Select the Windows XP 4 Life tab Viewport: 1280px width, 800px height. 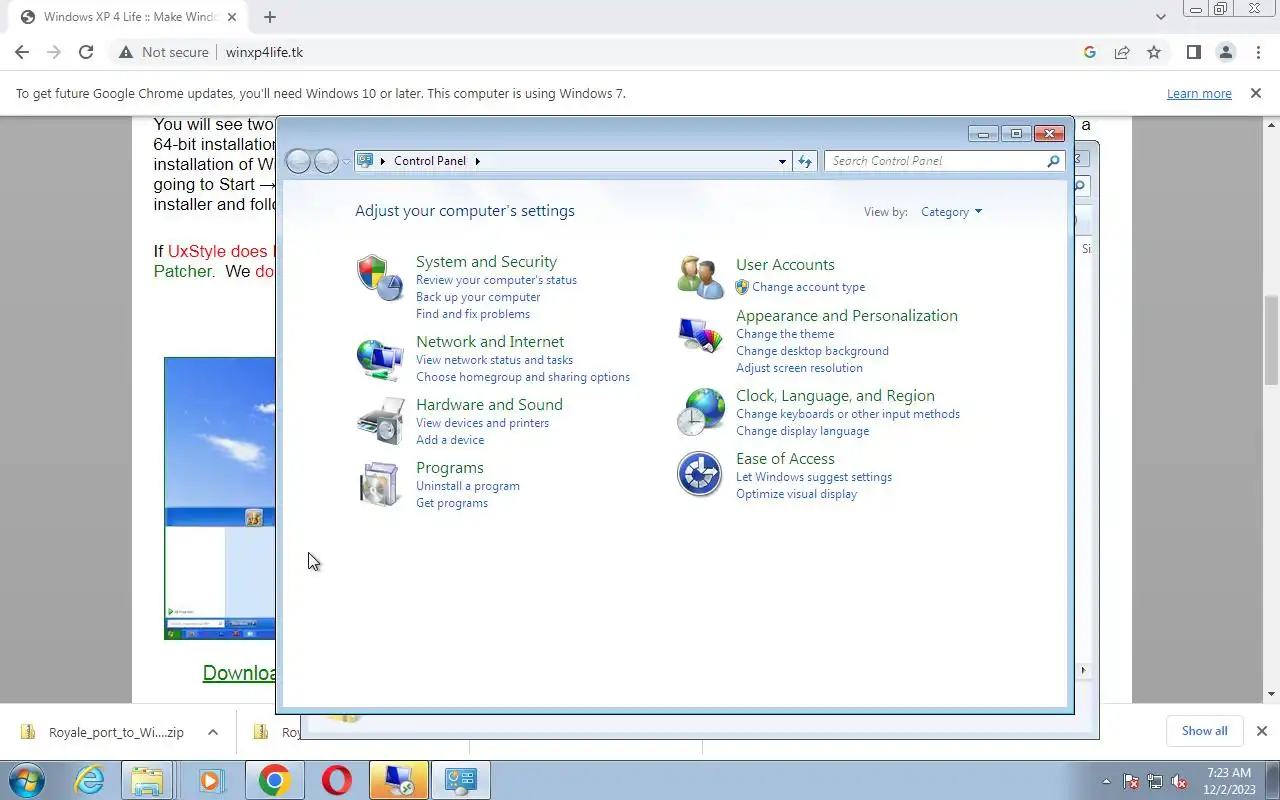pyautogui.click(x=128, y=17)
